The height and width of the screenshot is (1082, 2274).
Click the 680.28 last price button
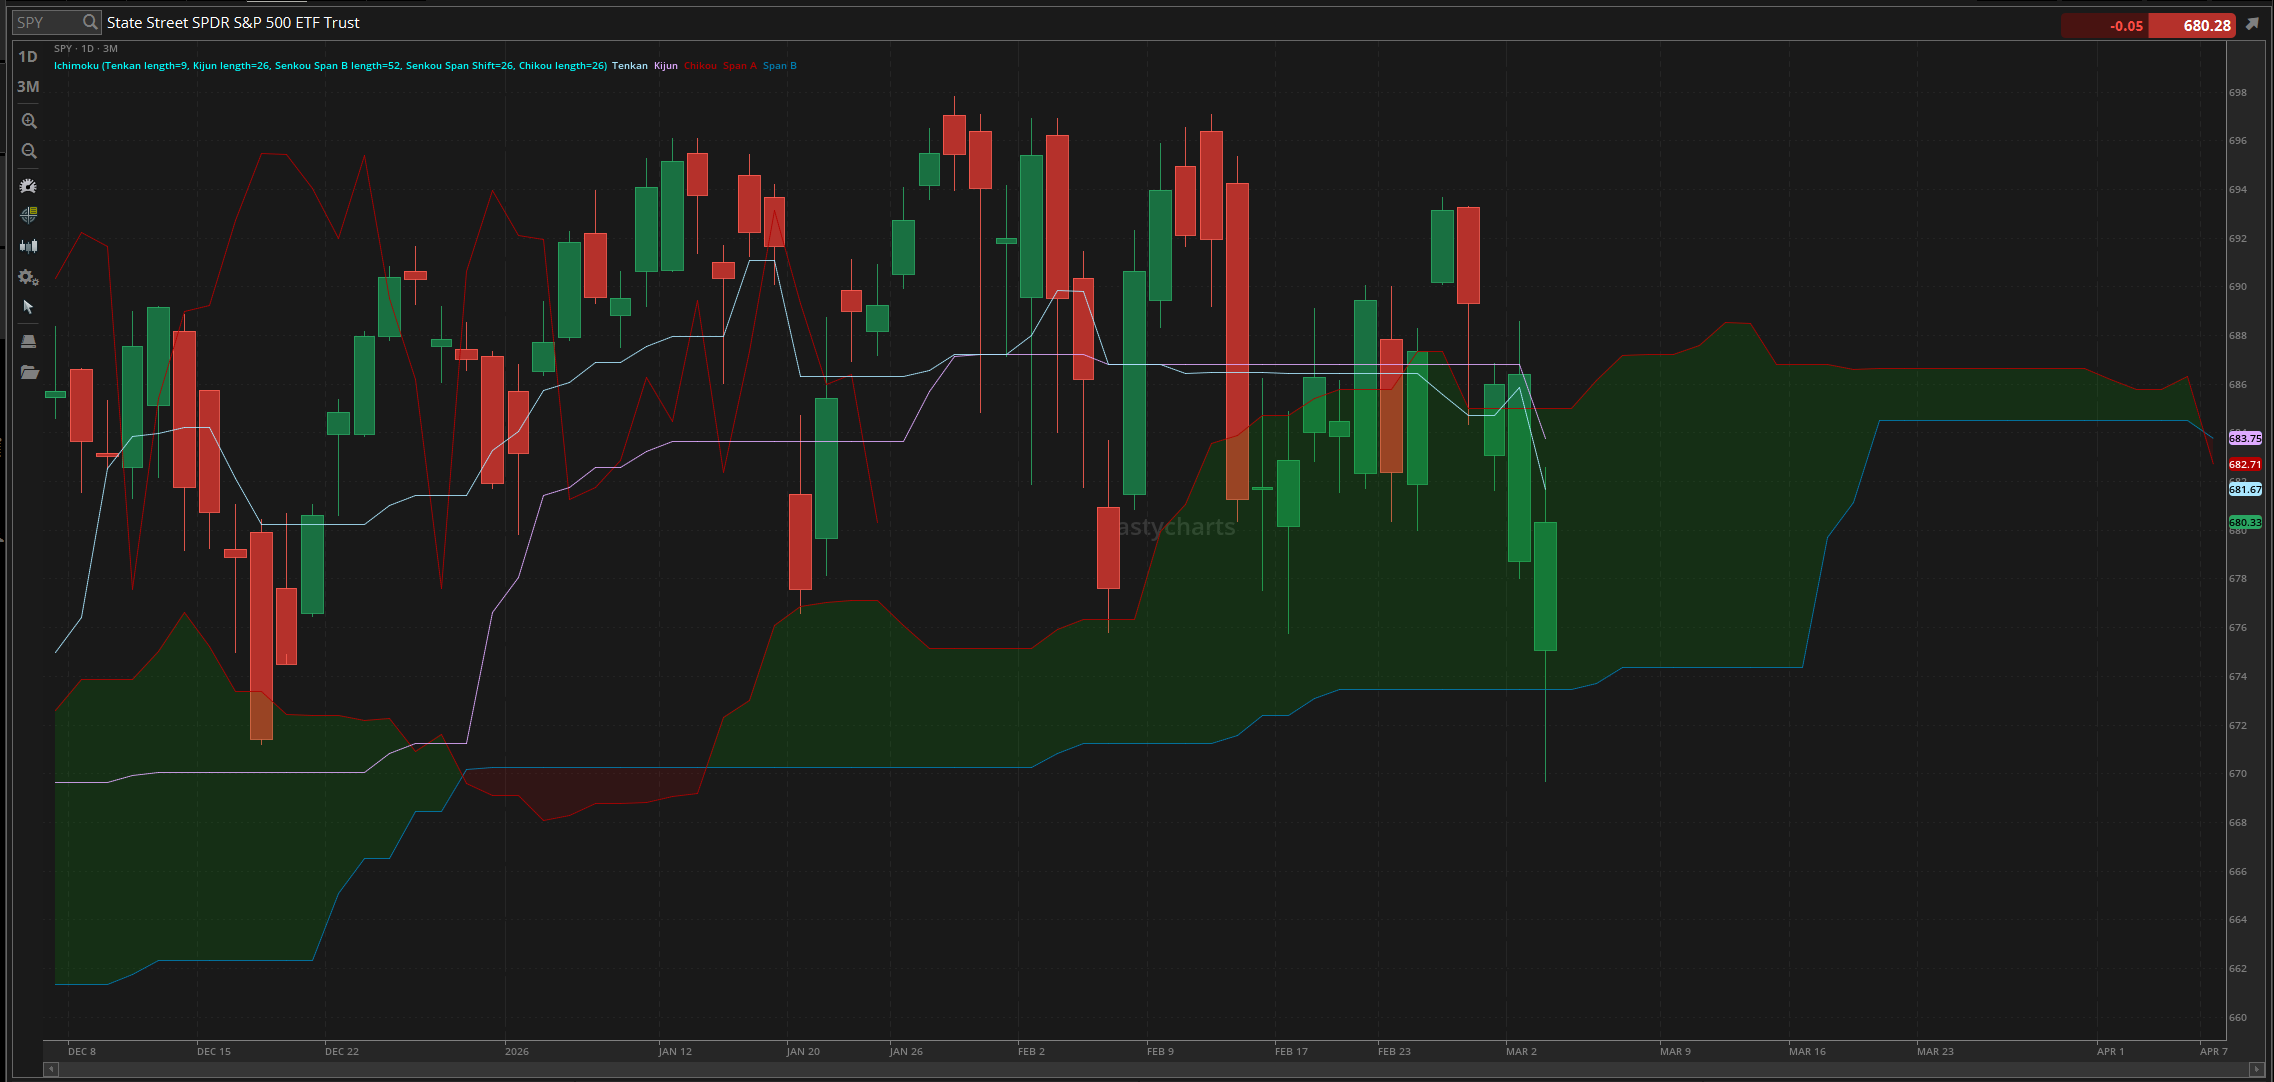pyautogui.click(x=2191, y=25)
